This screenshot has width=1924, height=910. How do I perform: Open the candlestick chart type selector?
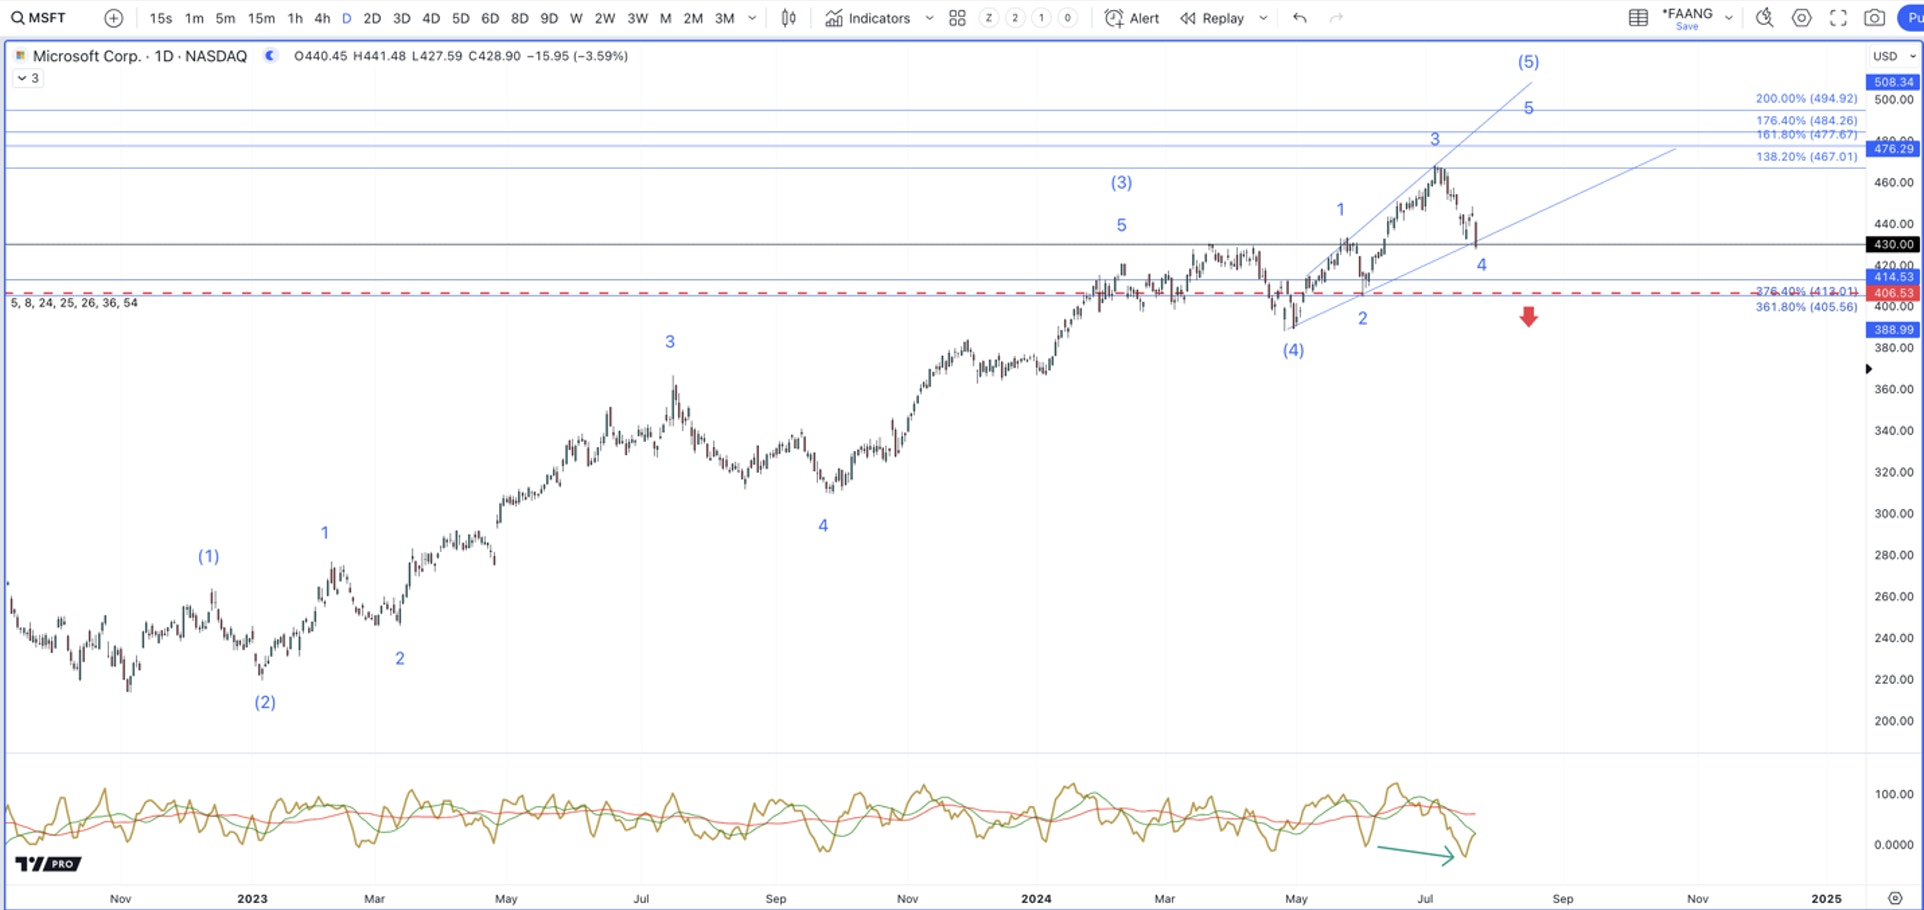789,18
